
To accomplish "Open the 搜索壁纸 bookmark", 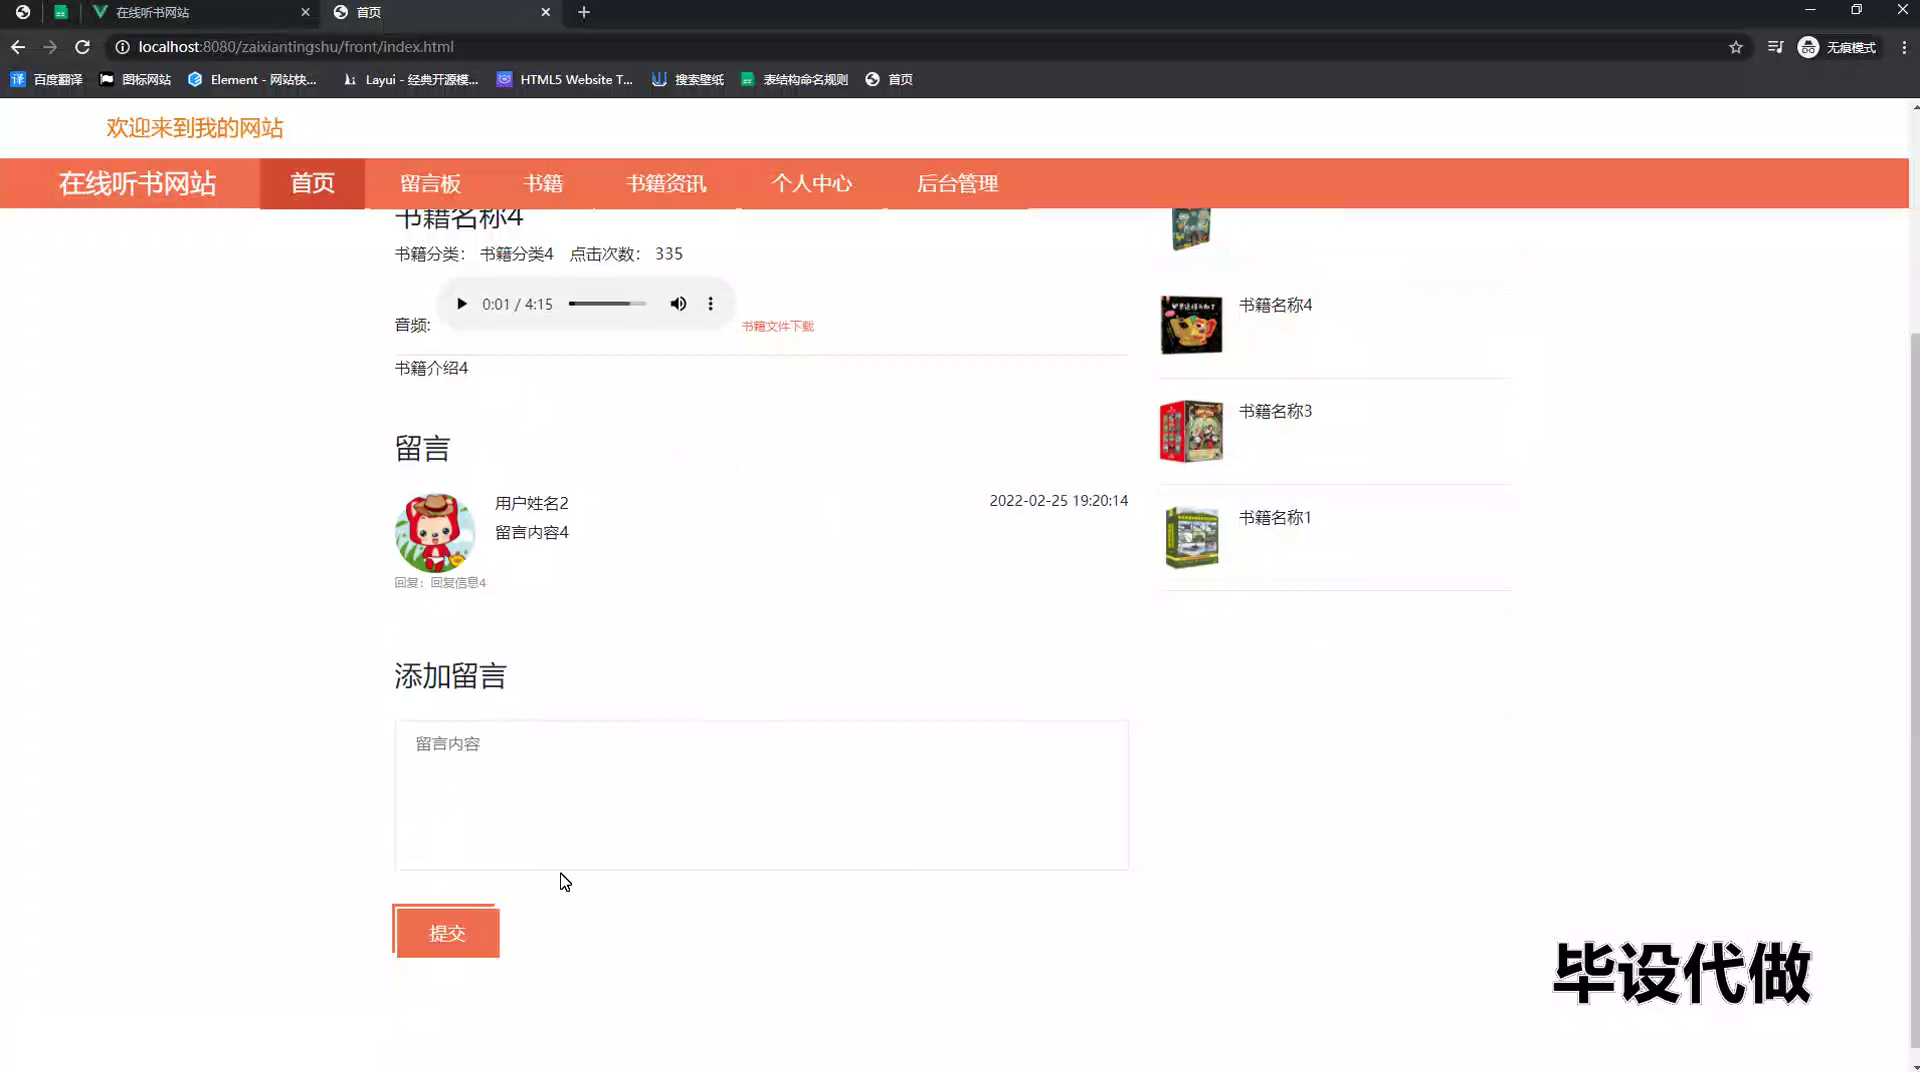I will coord(688,80).
